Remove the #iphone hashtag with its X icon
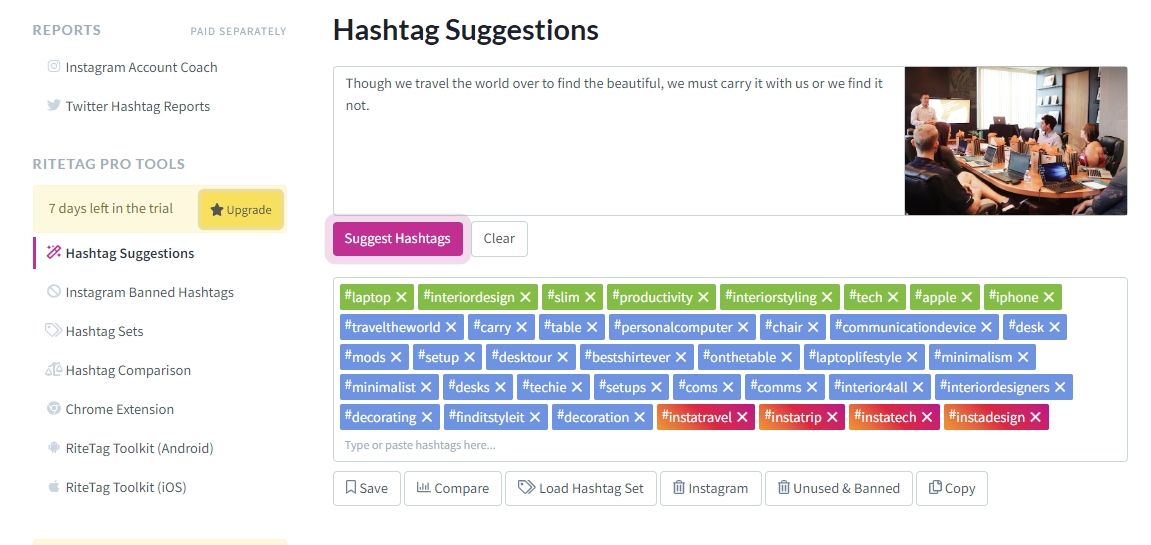Screen dimensions: 1151x545 point(1049,297)
